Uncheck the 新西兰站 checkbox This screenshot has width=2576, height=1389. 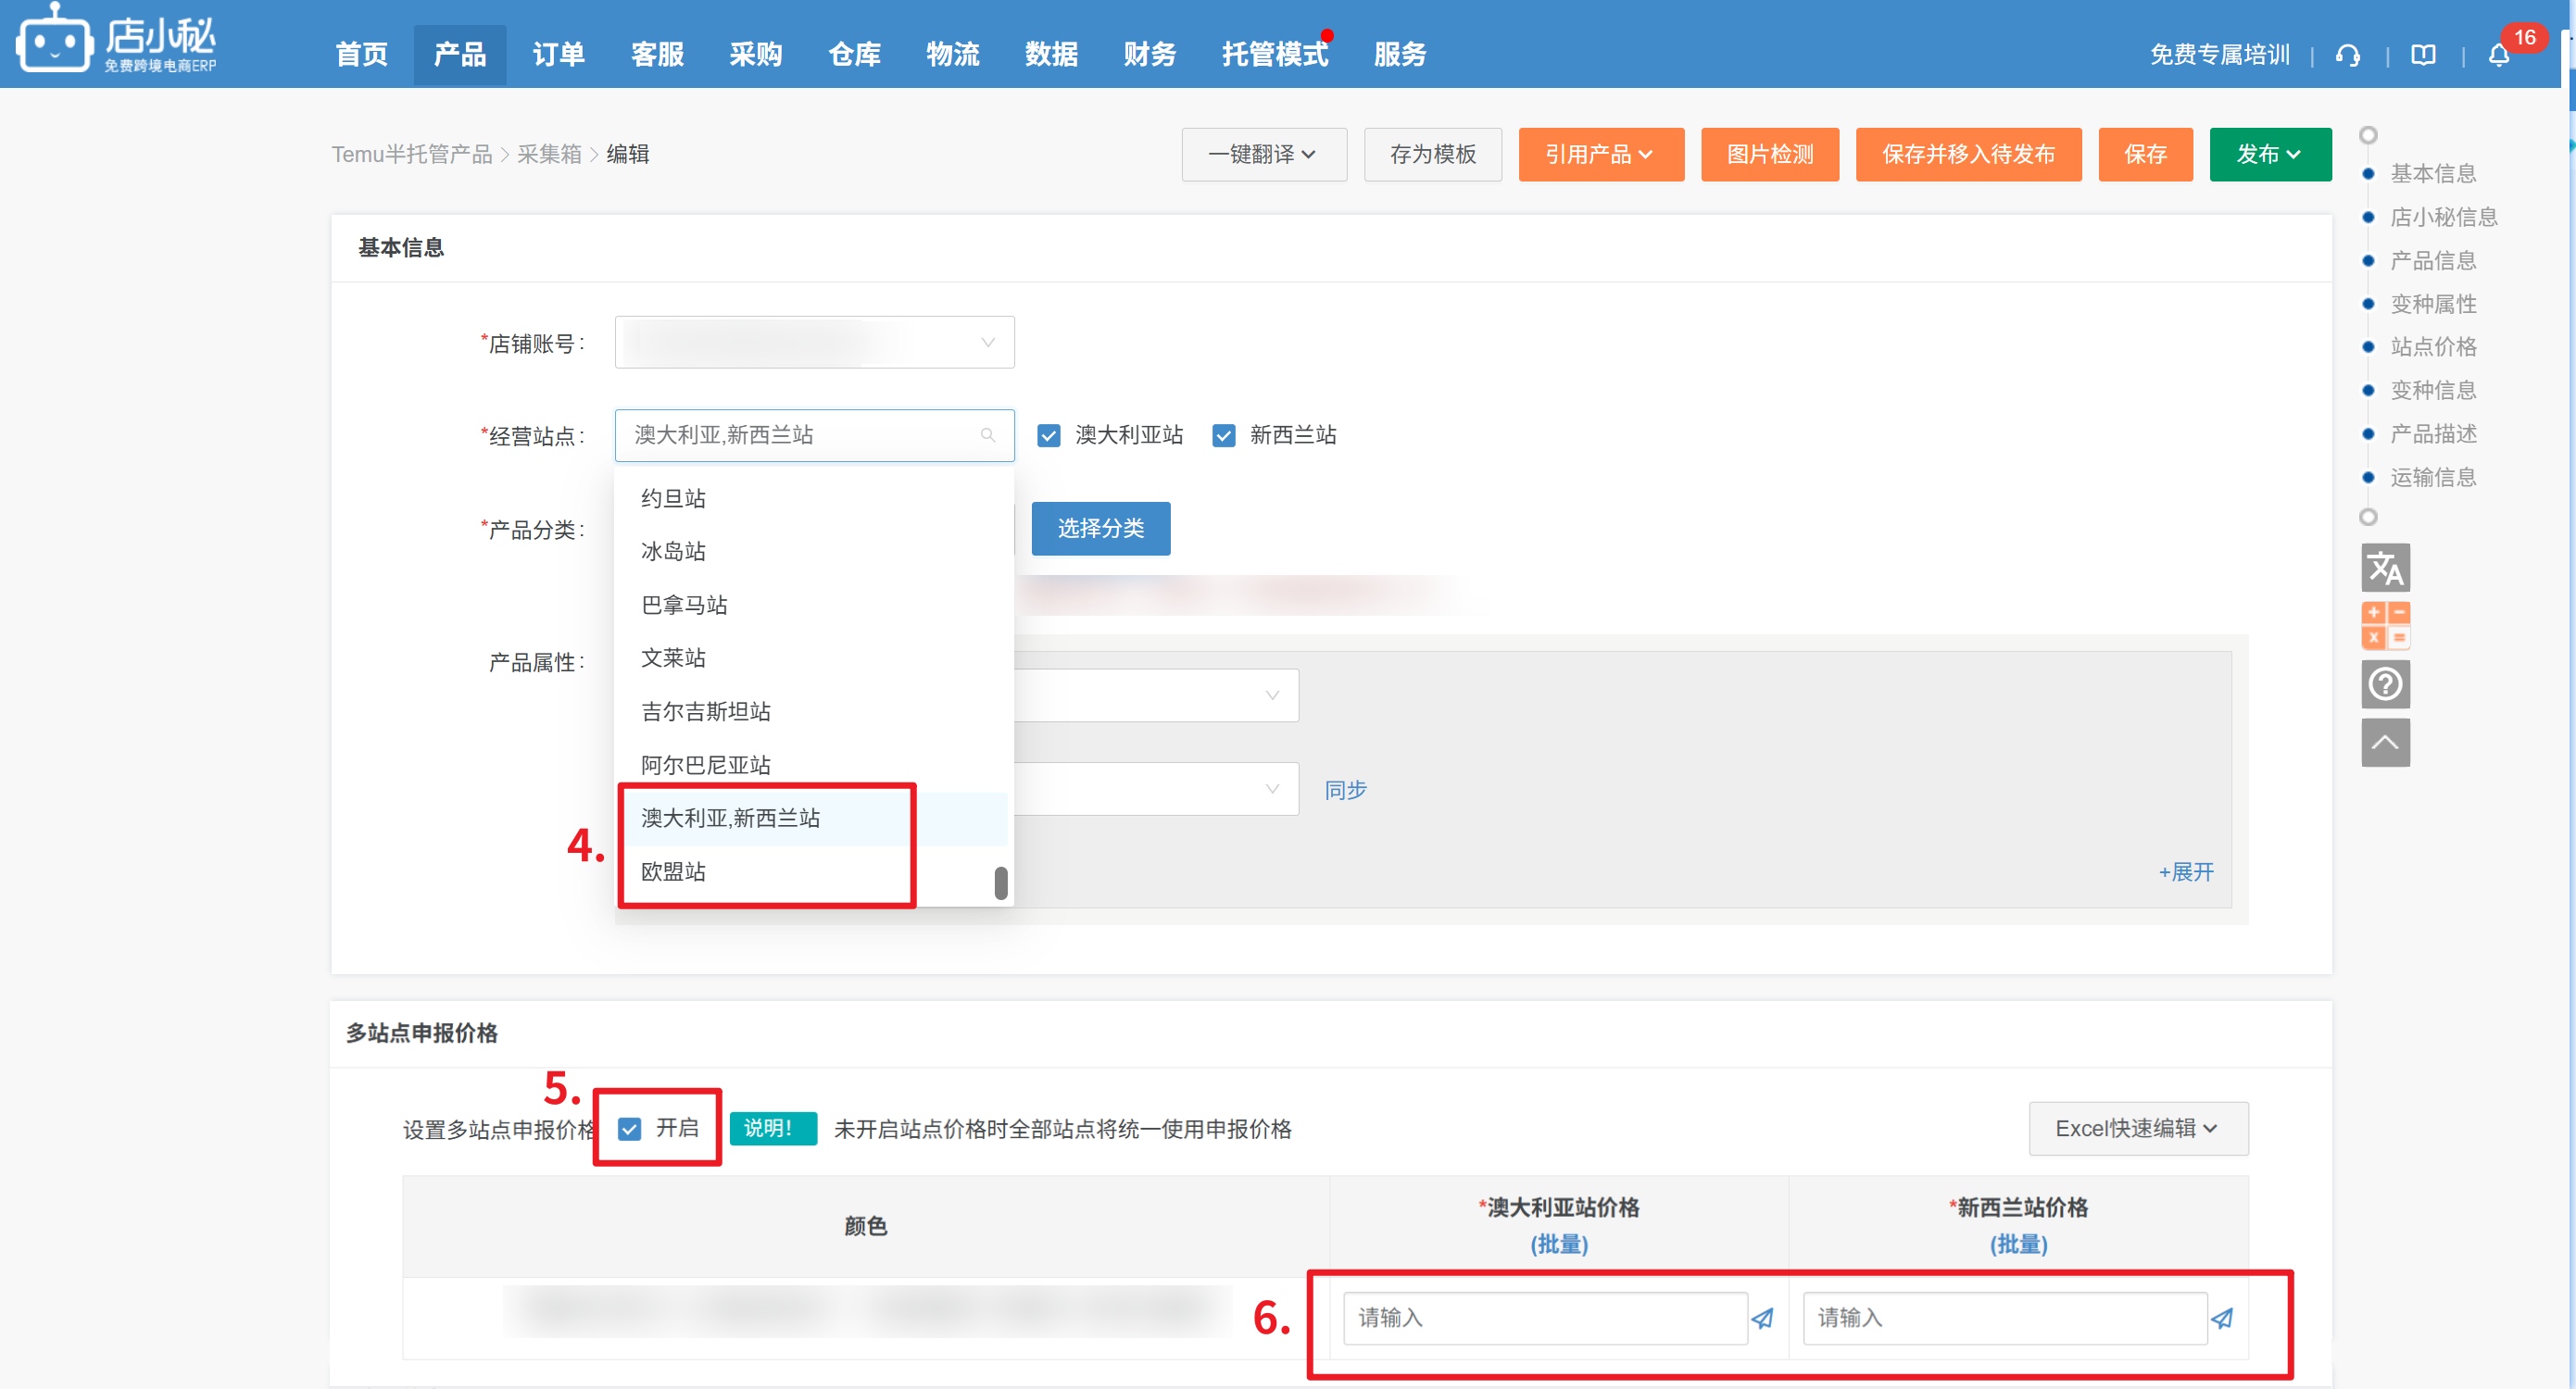click(1223, 435)
